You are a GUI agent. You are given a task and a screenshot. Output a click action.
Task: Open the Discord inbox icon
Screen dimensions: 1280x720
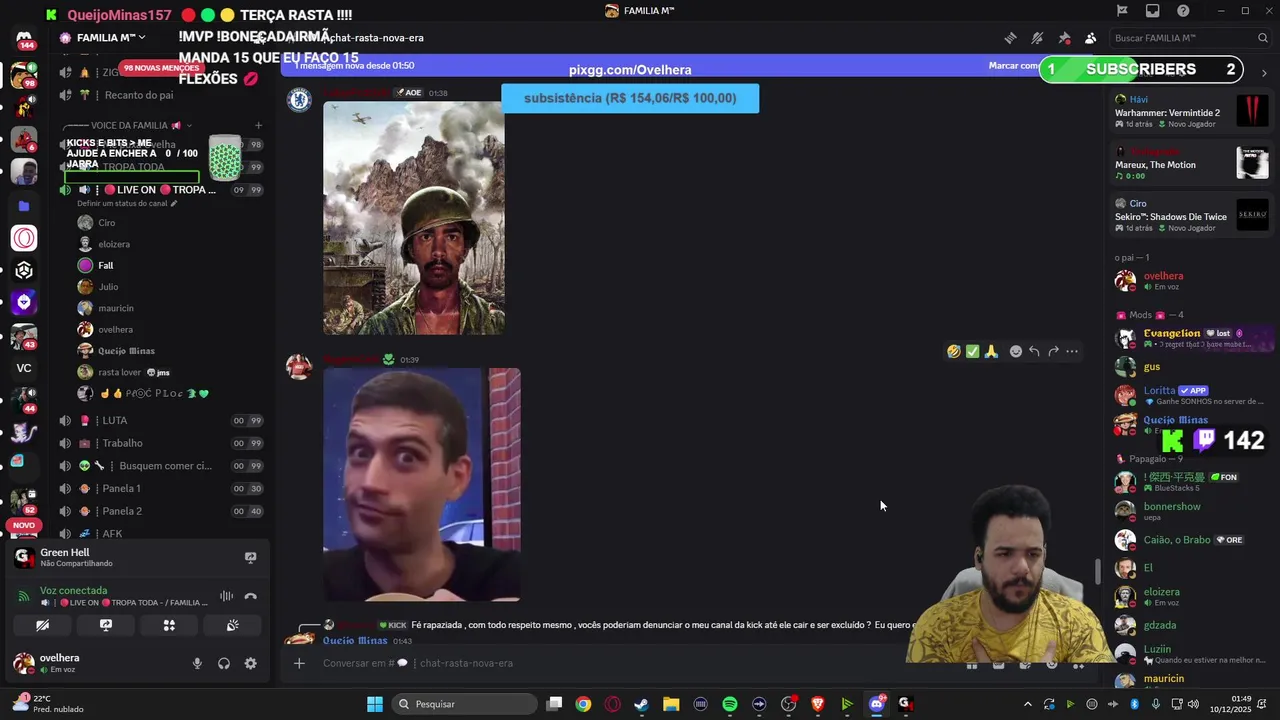pyautogui.click(x=1153, y=11)
